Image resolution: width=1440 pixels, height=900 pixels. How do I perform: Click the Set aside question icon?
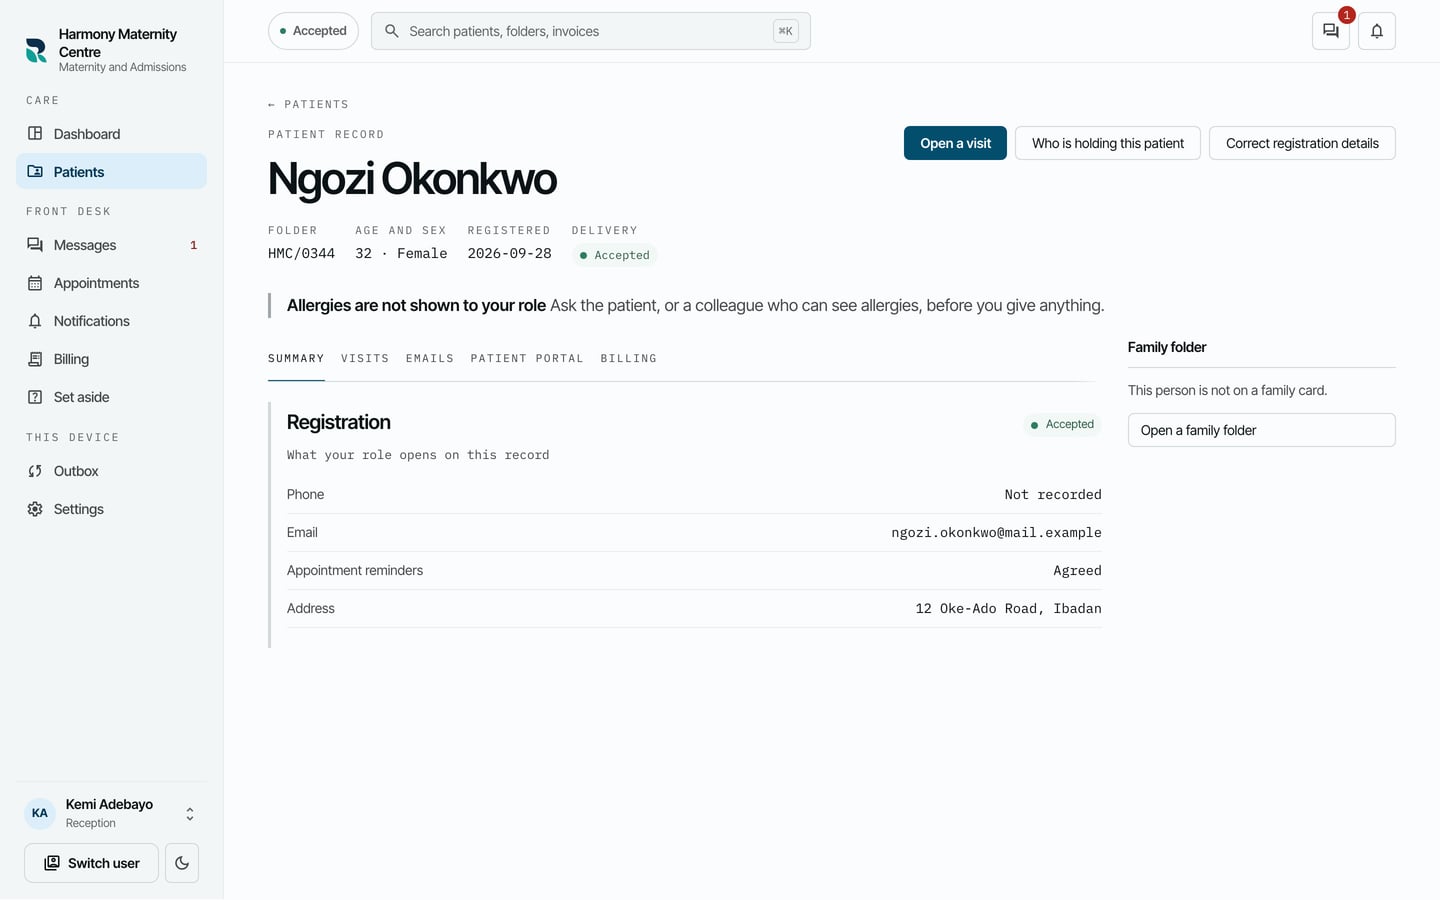(x=35, y=397)
